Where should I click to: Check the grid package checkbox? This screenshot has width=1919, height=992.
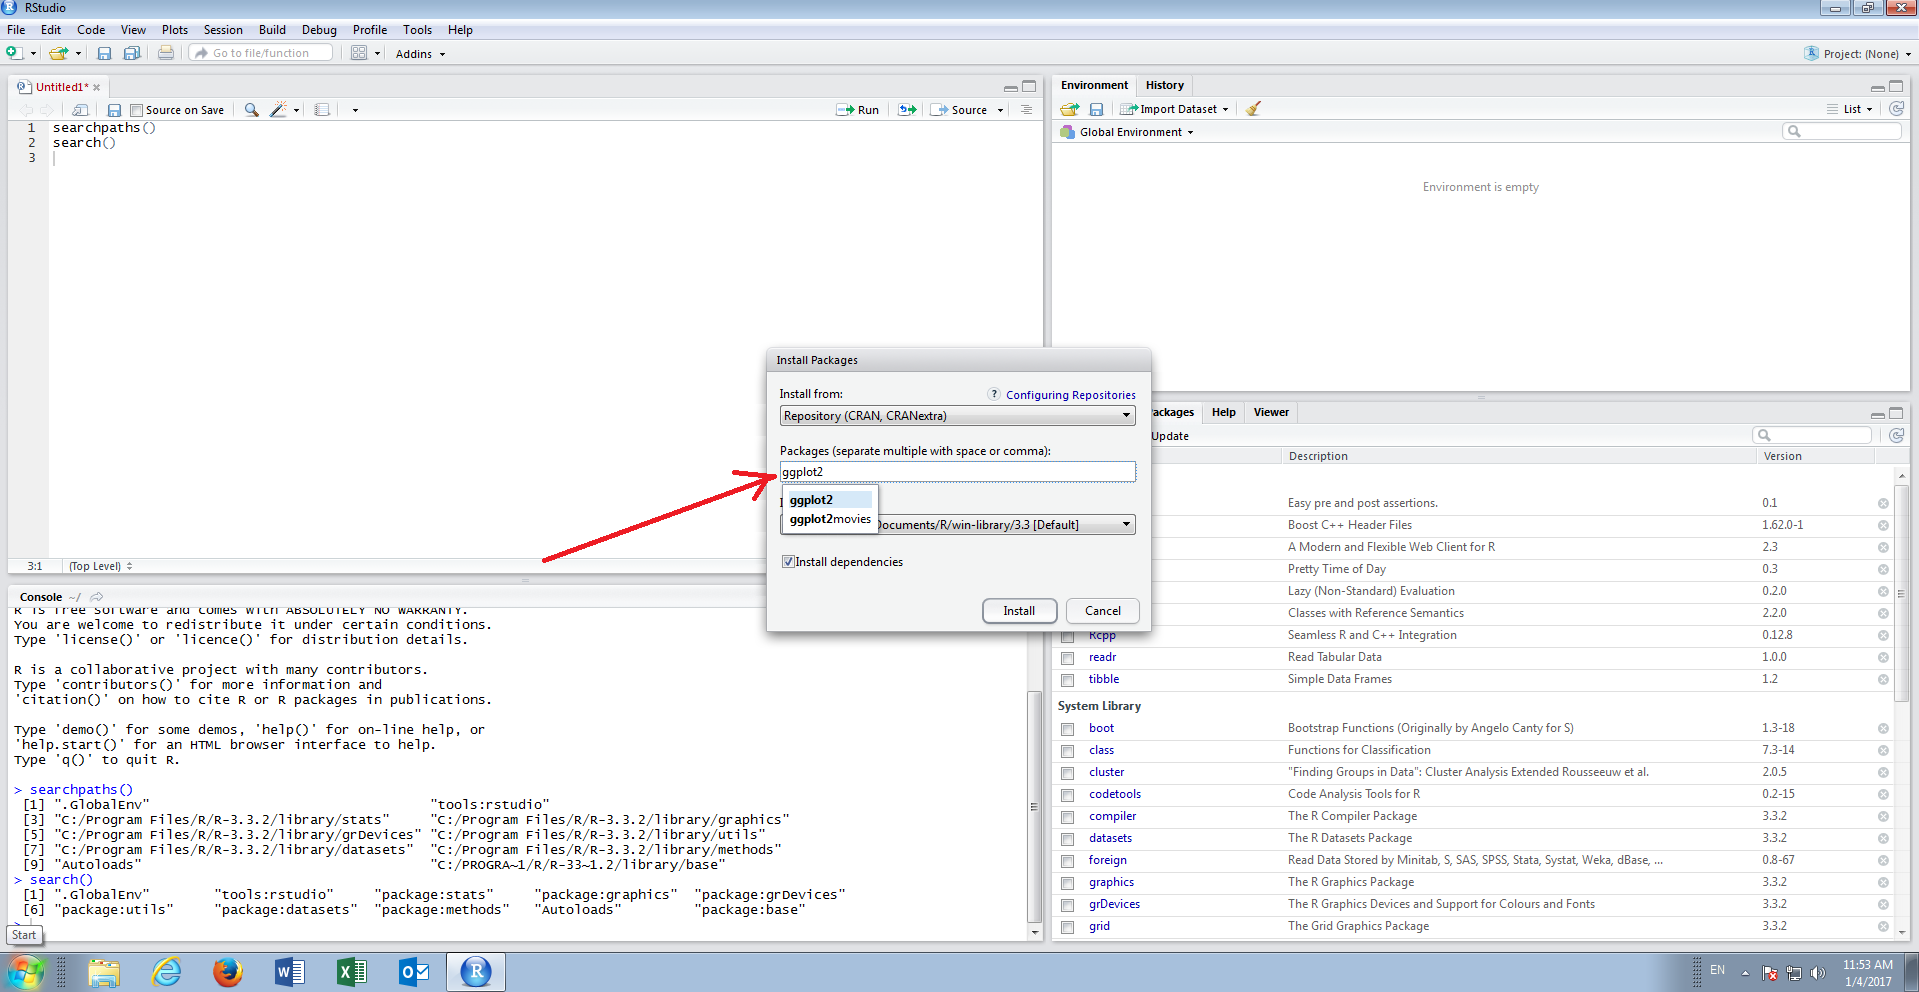[1068, 927]
